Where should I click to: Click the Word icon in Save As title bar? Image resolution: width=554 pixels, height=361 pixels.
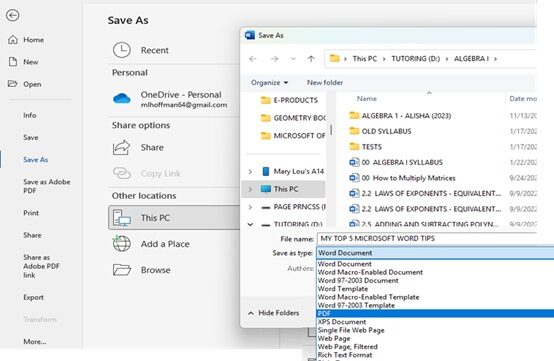pos(250,35)
